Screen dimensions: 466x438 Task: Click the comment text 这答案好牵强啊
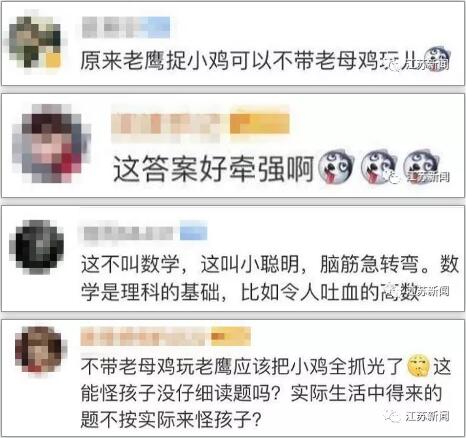pos(213,168)
